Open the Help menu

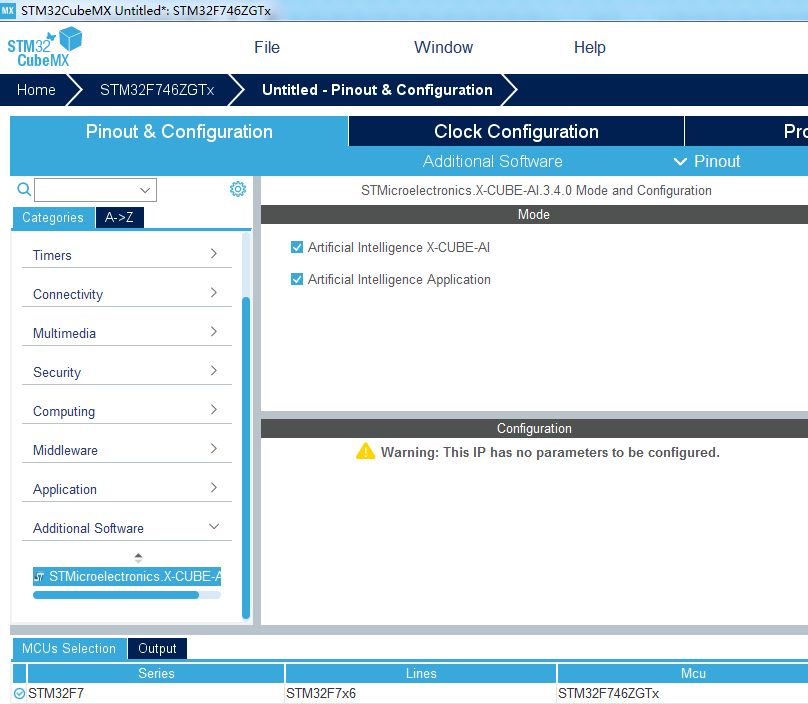pos(590,47)
